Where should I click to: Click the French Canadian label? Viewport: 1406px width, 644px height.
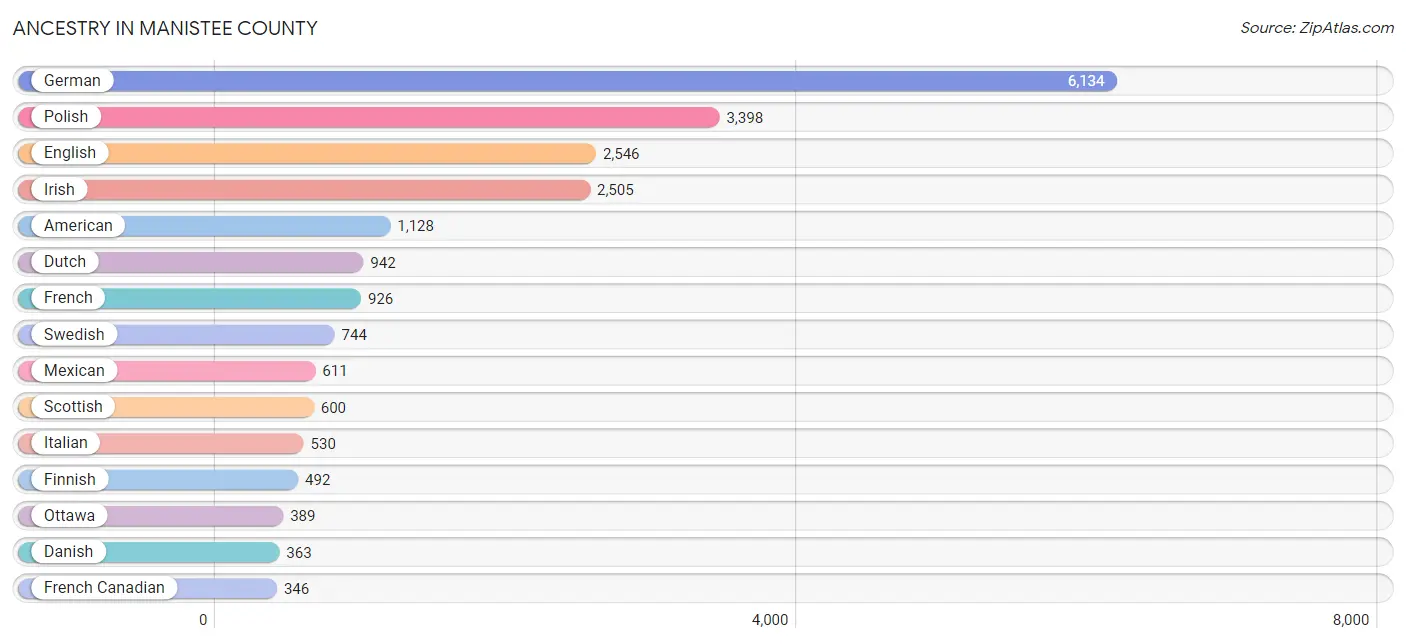(x=104, y=588)
